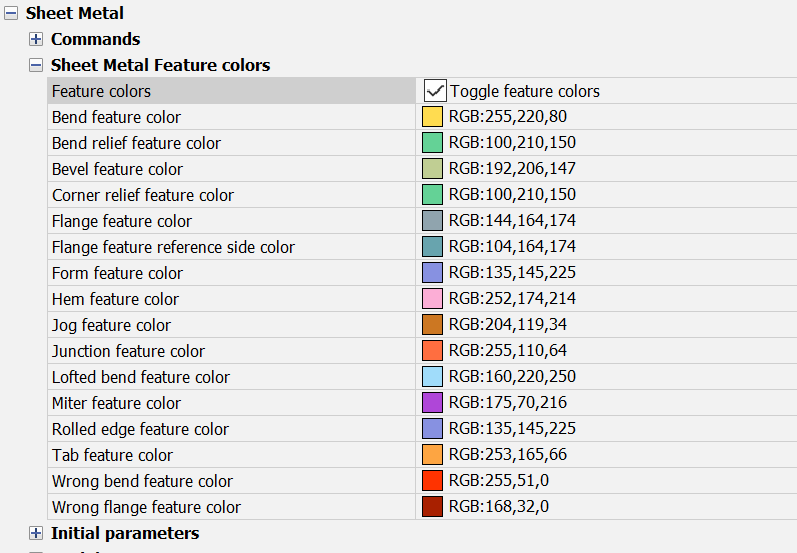Click the Wrong flange feature color RGB value
Viewport: 797px width, 553px height.
tap(498, 507)
